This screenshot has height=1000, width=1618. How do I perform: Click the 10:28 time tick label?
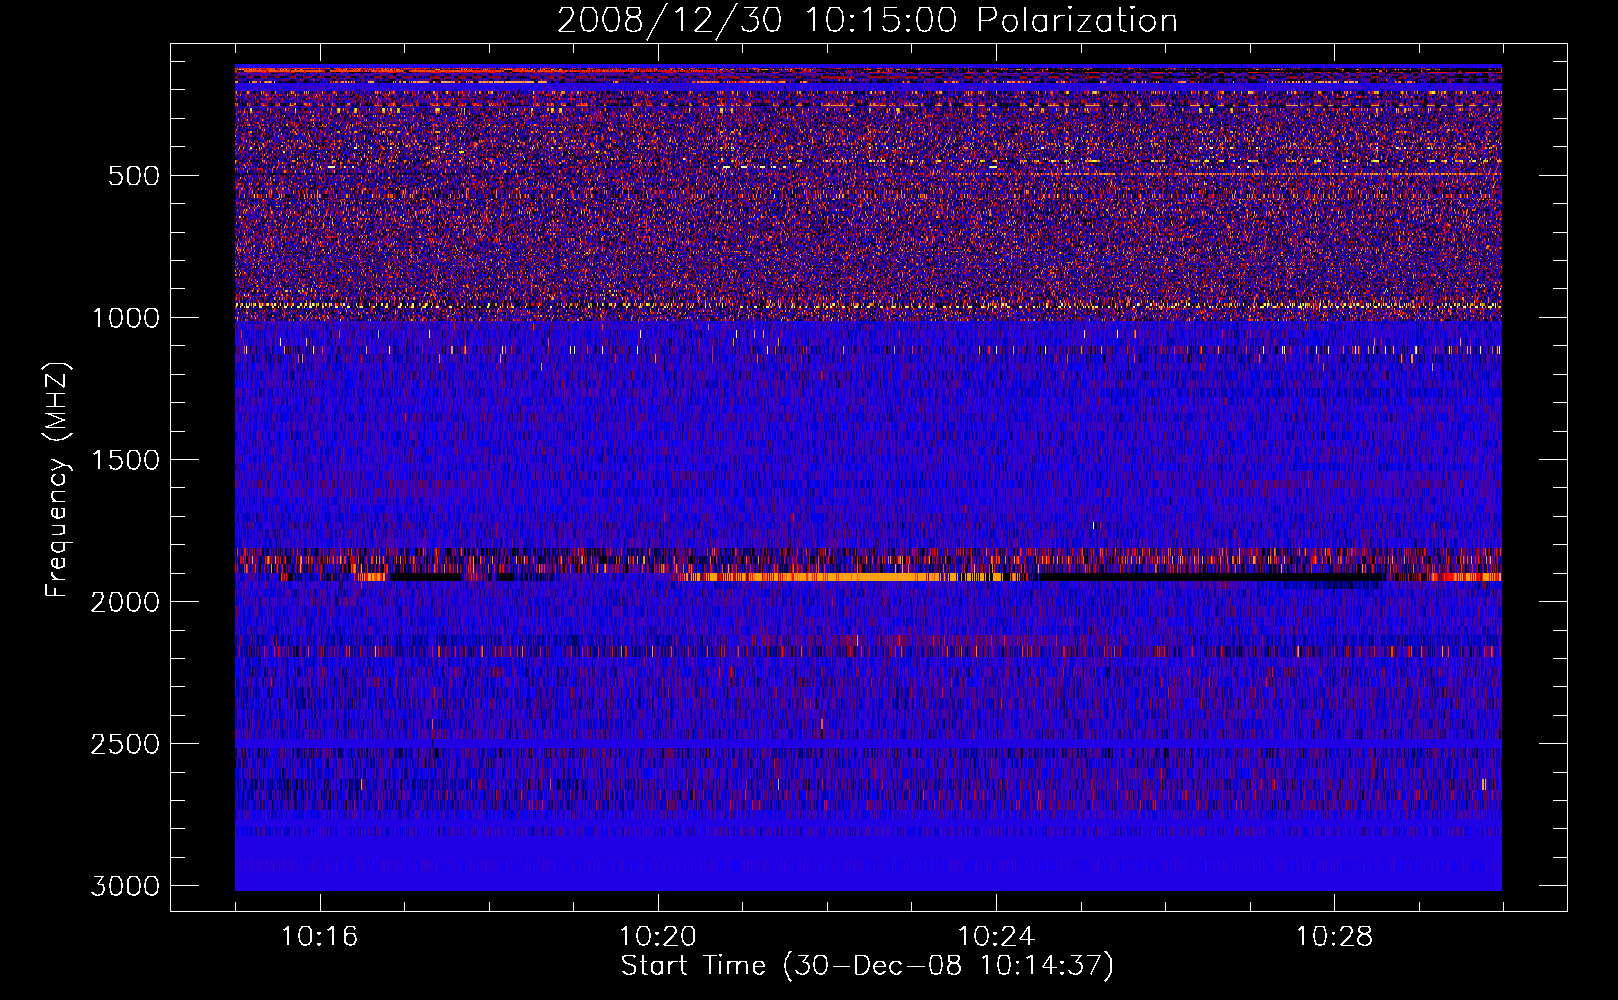pyautogui.click(x=1334, y=937)
